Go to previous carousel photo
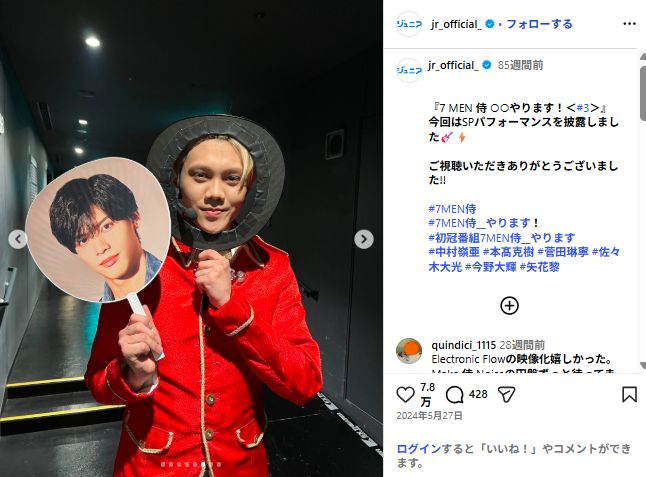Viewport: 646px width, 477px height. (x=18, y=239)
